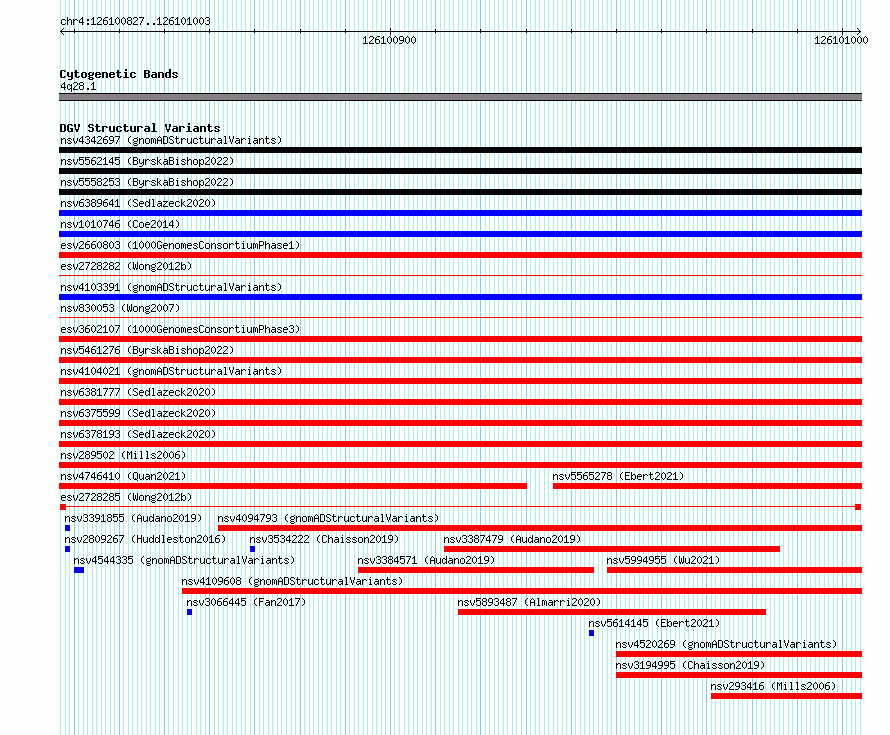This screenshot has width=890, height=735.
Task: Click the red left end block of esv2728285
Action: [x=63, y=507]
